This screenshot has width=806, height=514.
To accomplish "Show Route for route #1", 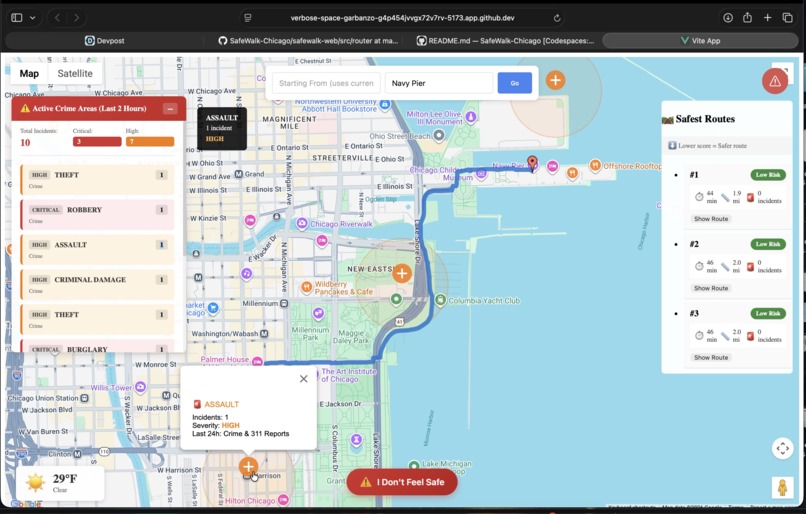I will pyautogui.click(x=711, y=219).
